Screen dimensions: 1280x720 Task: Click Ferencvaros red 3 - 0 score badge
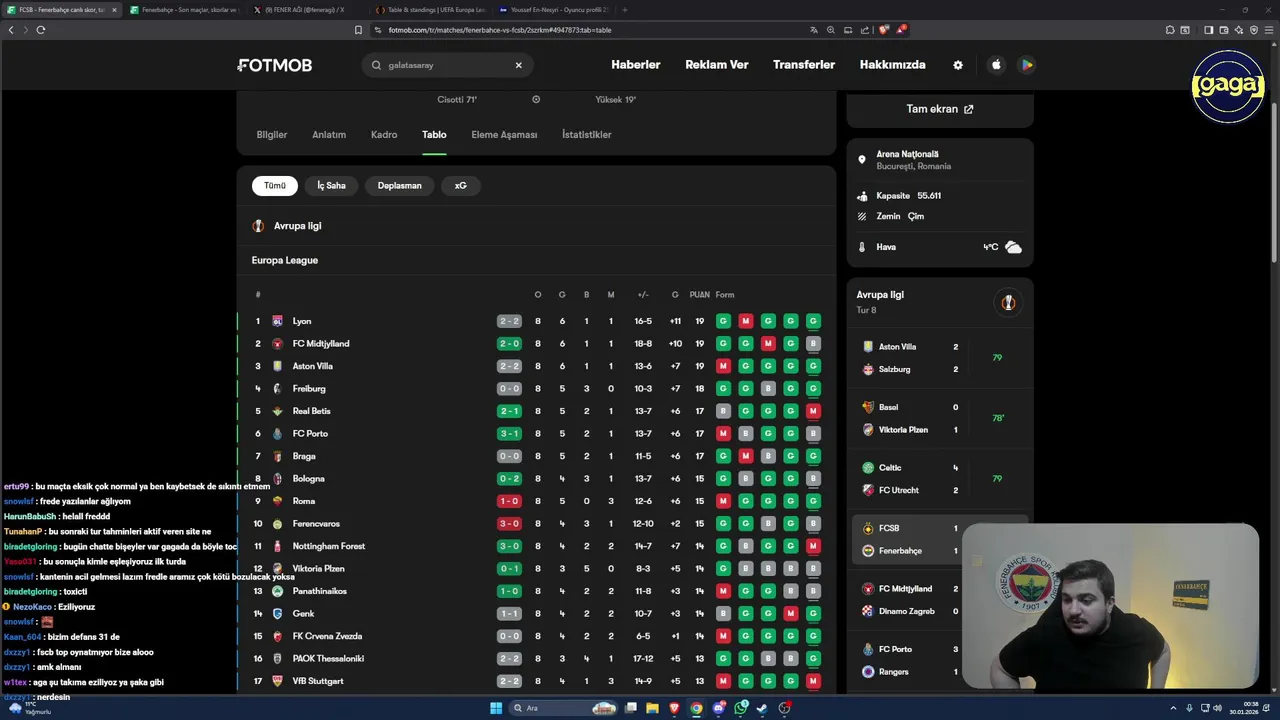tap(509, 524)
